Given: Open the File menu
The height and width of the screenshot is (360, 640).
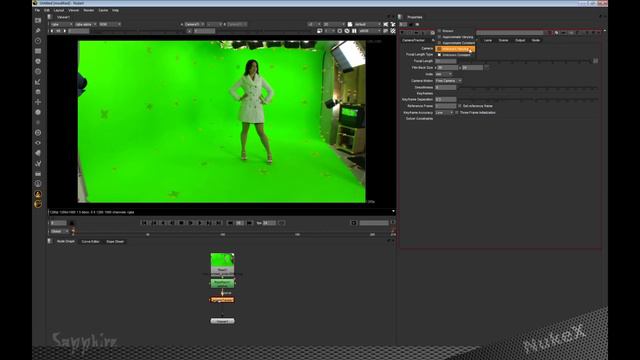Looking at the screenshot, I should pos(37,10).
